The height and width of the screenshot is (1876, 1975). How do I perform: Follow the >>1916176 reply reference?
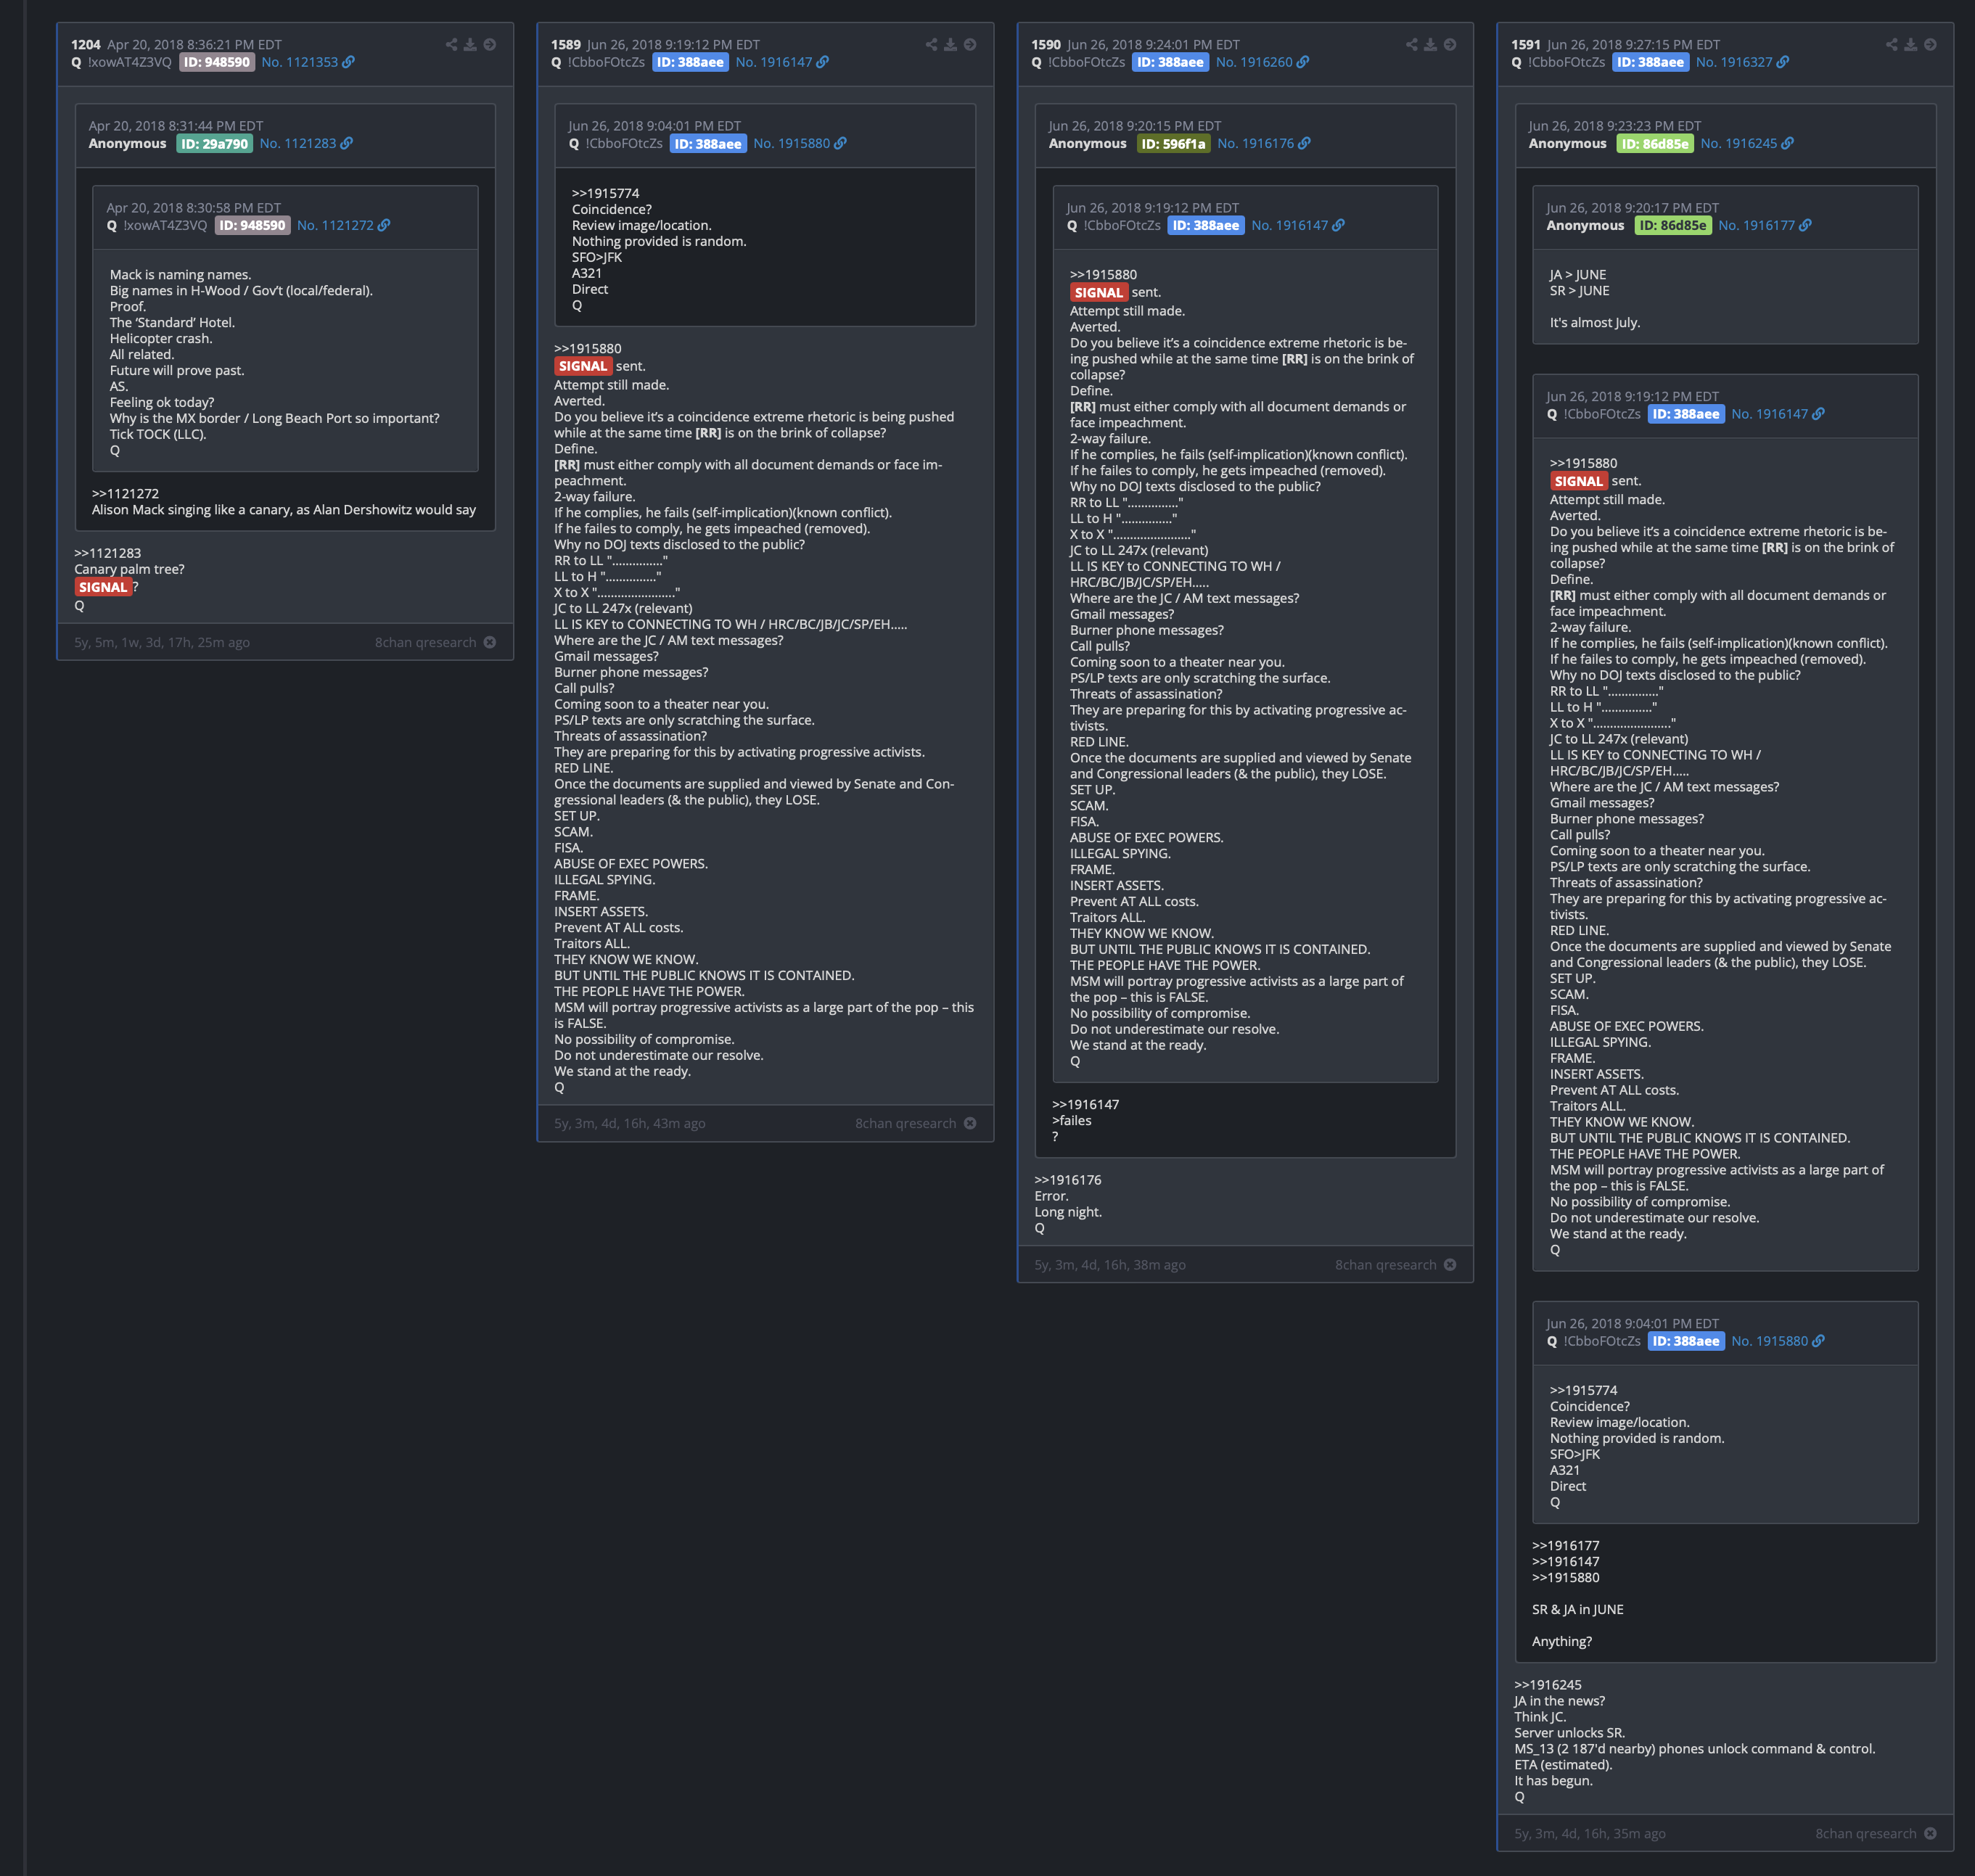[x=1067, y=1180]
